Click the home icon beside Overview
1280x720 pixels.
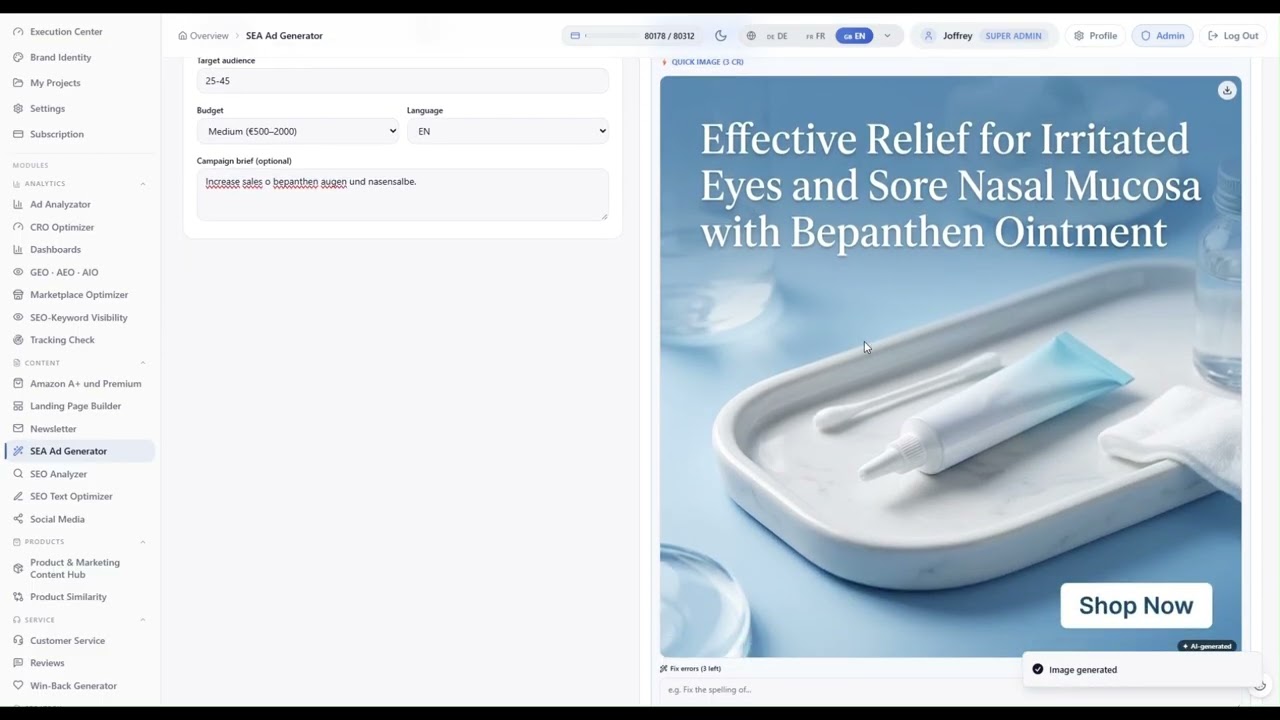[183, 36]
